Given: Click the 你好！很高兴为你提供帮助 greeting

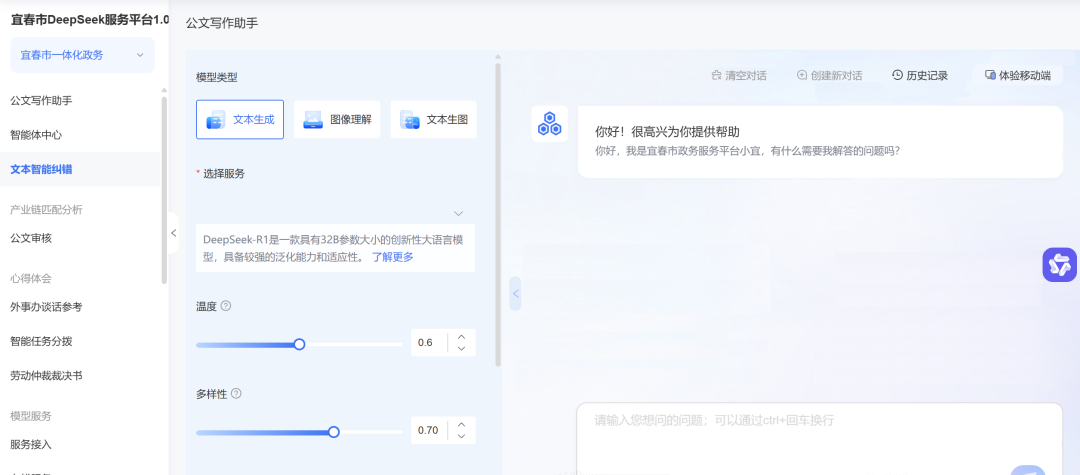Looking at the screenshot, I should 667,131.
